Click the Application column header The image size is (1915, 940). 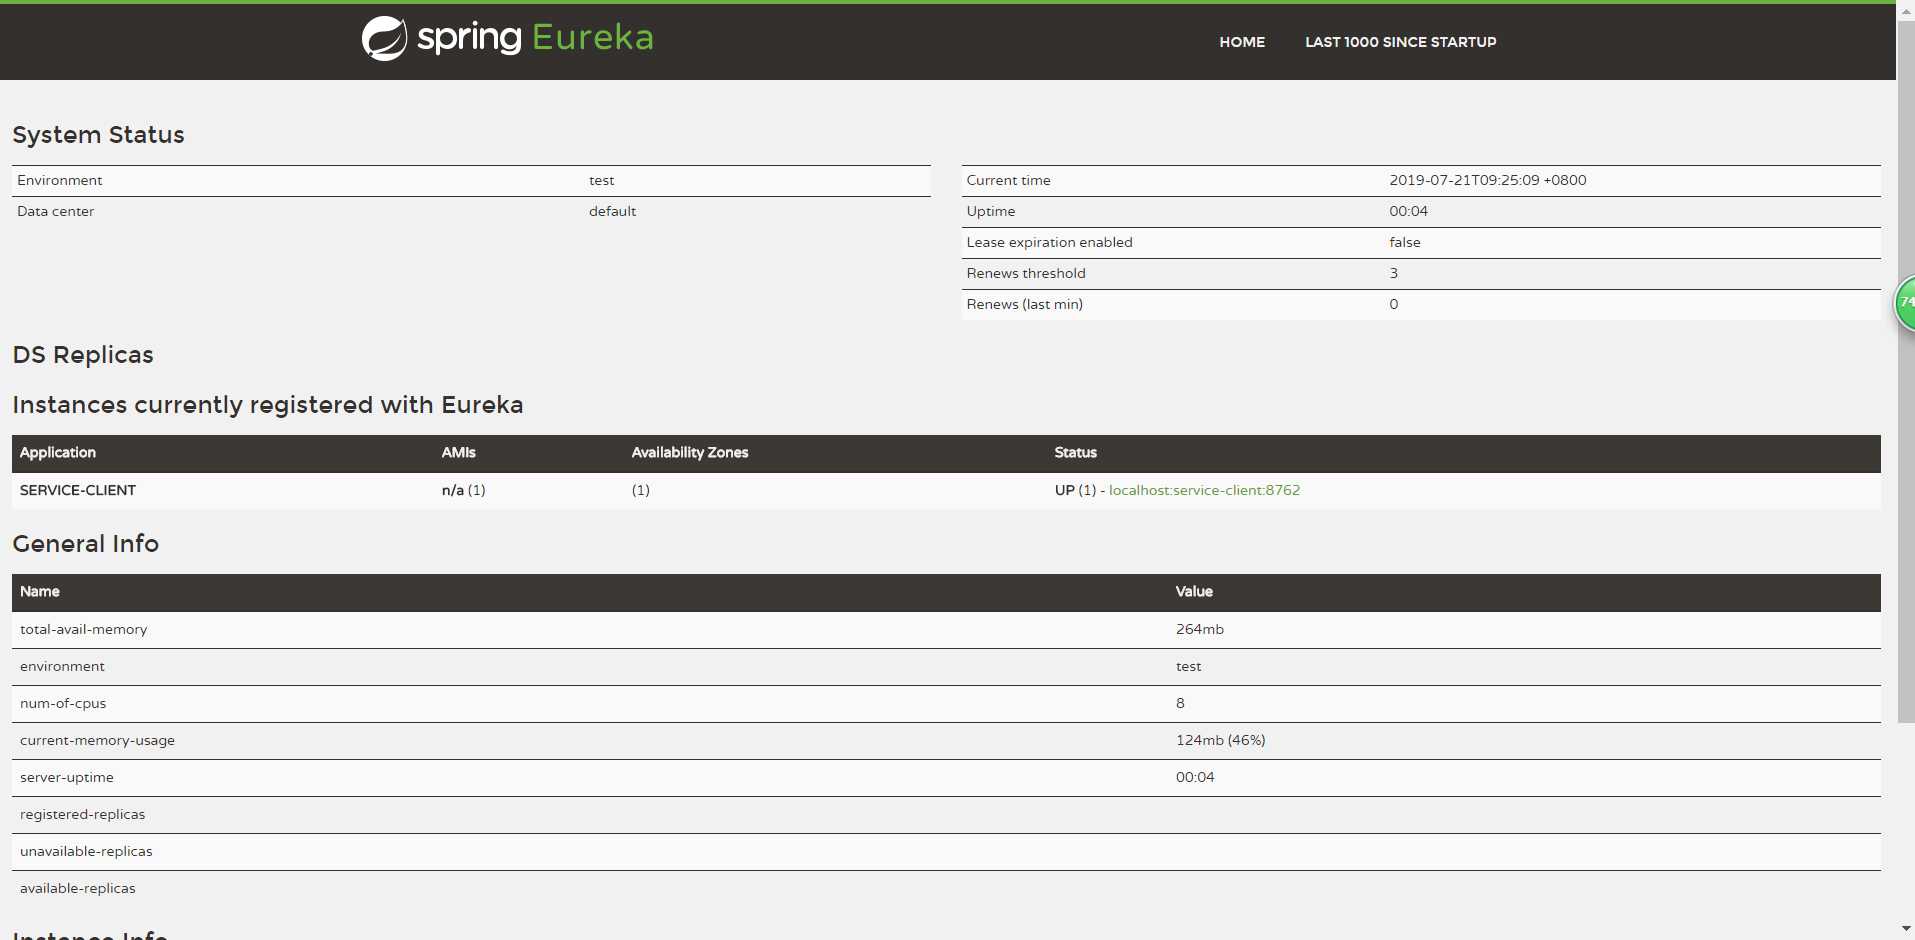(x=58, y=453)
